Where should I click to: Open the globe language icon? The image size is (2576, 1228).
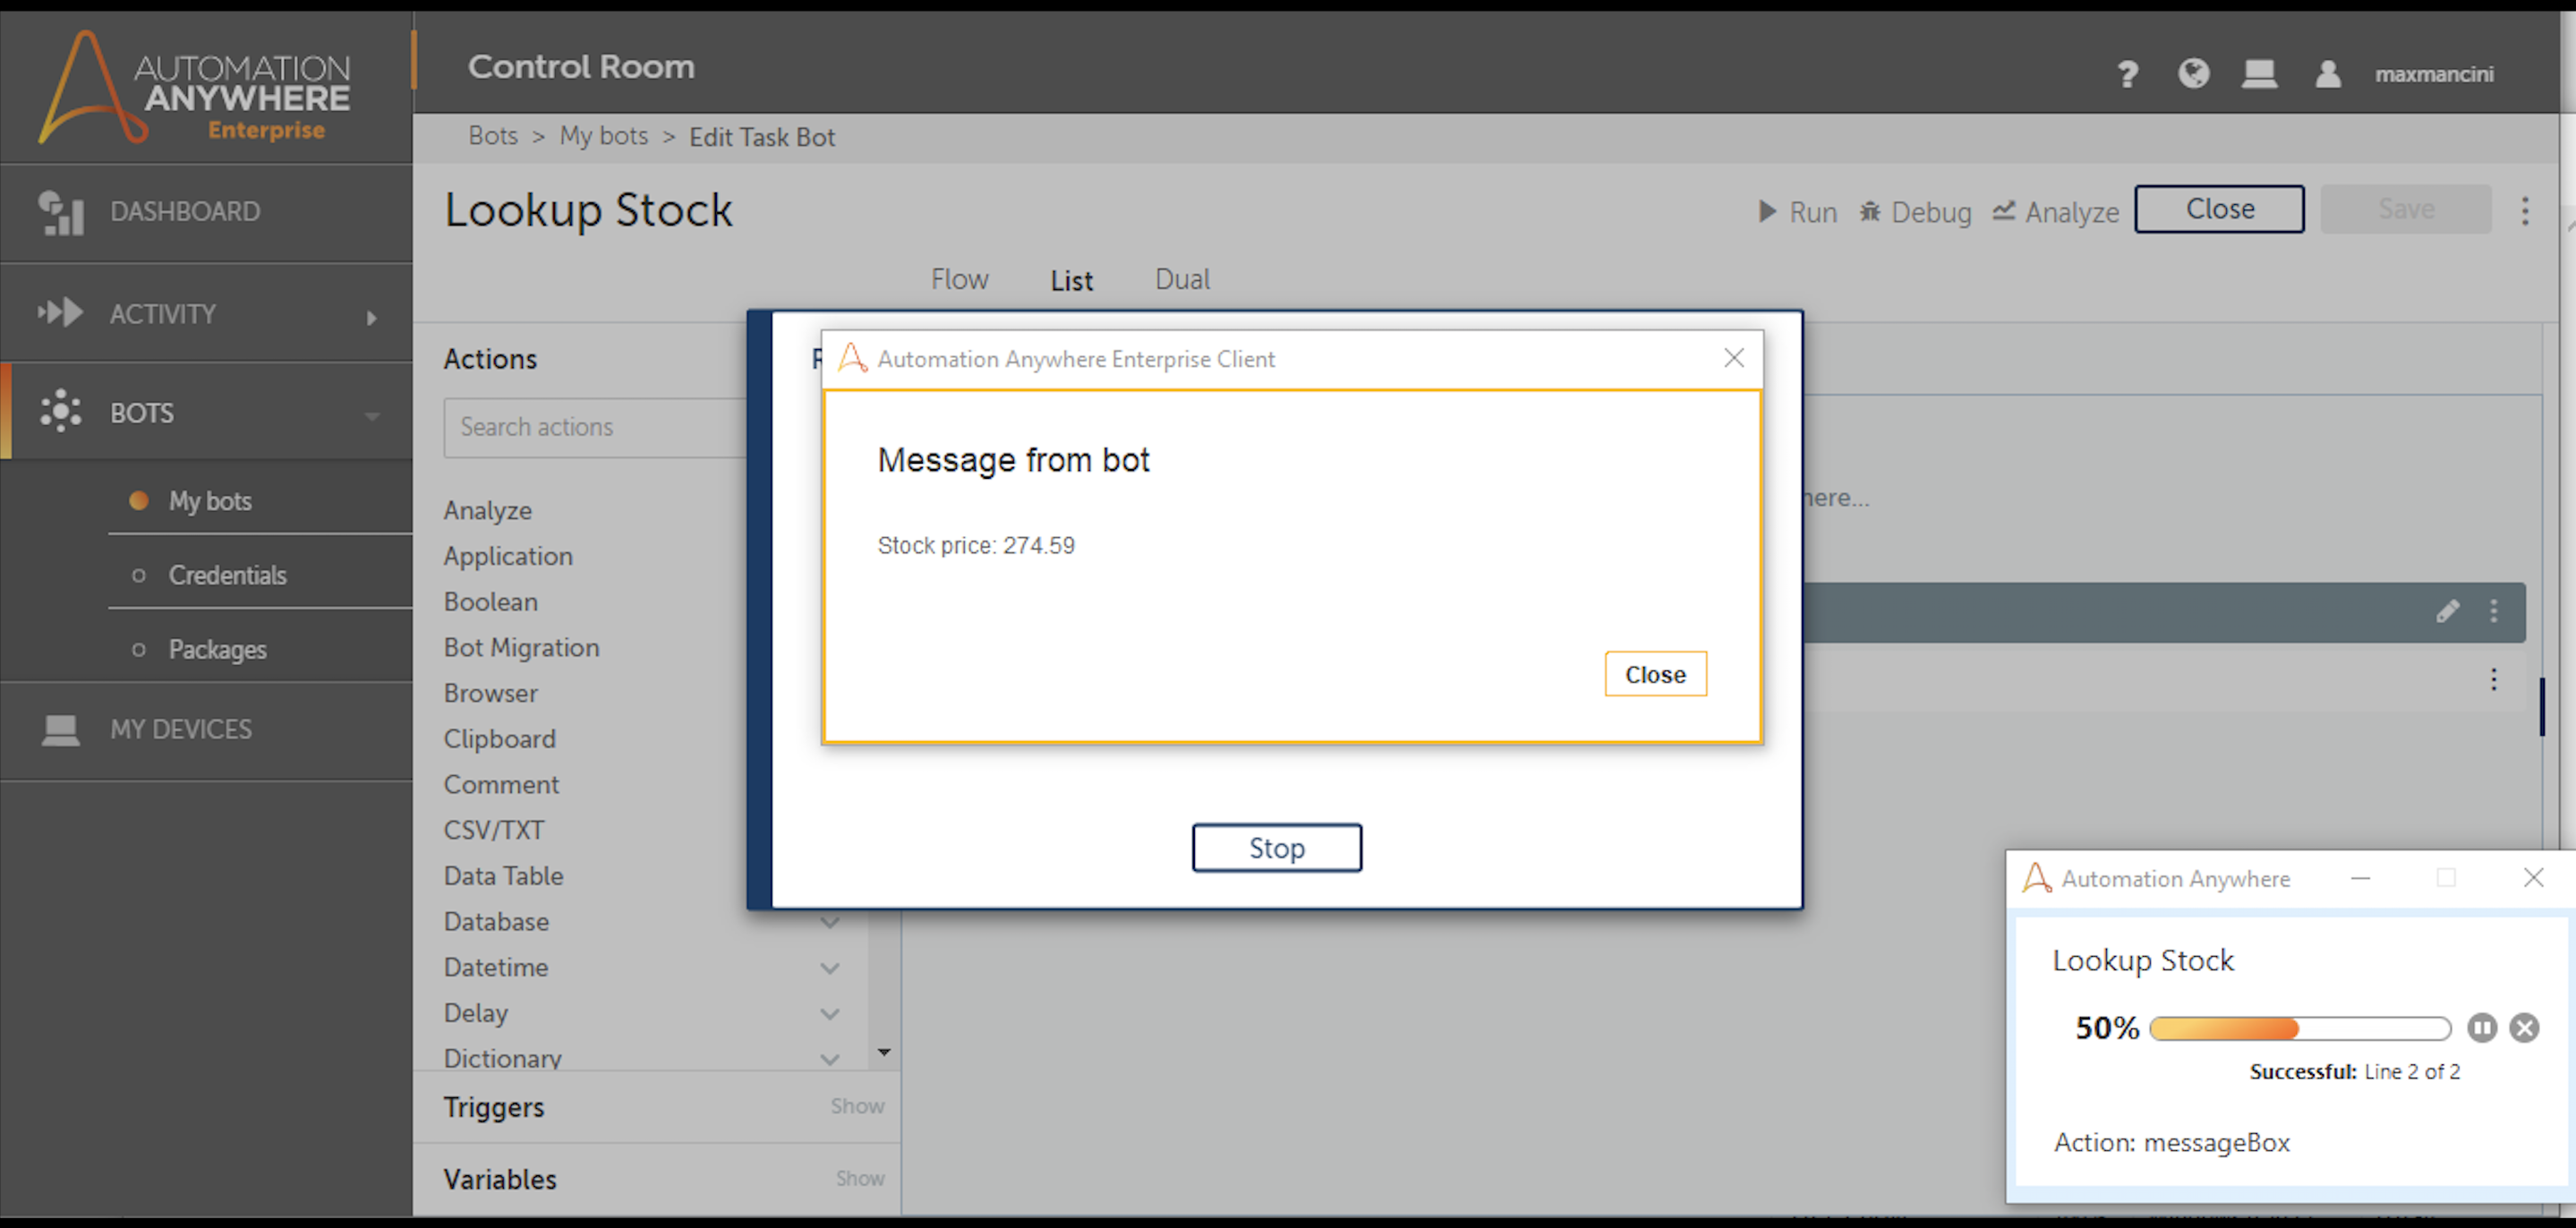[x=2193, y=74]
